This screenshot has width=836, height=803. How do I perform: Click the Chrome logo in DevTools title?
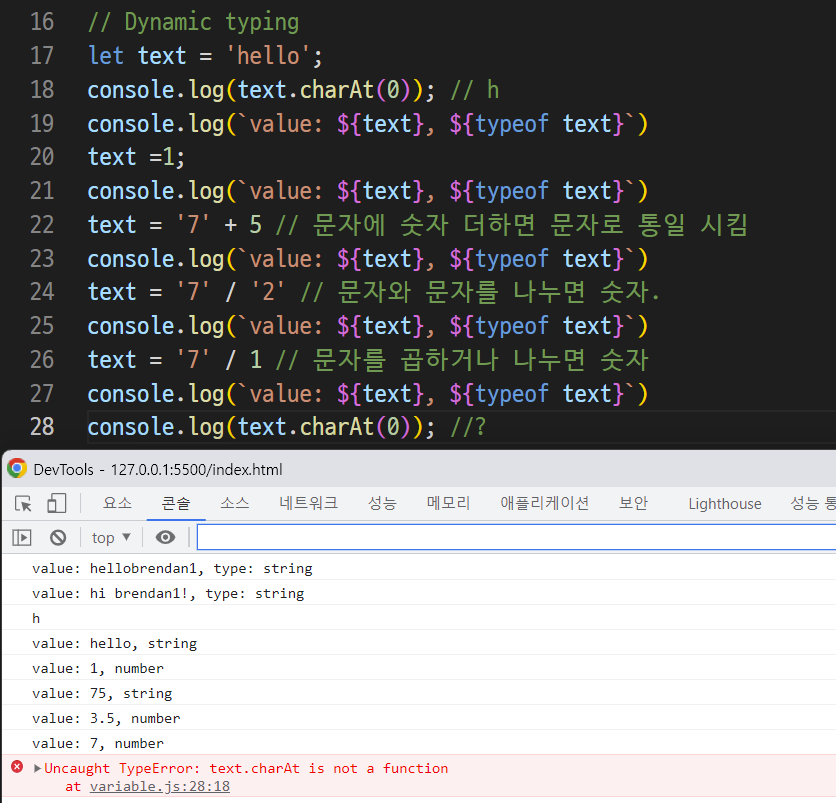pyautogui.click(x=17, y=469)
